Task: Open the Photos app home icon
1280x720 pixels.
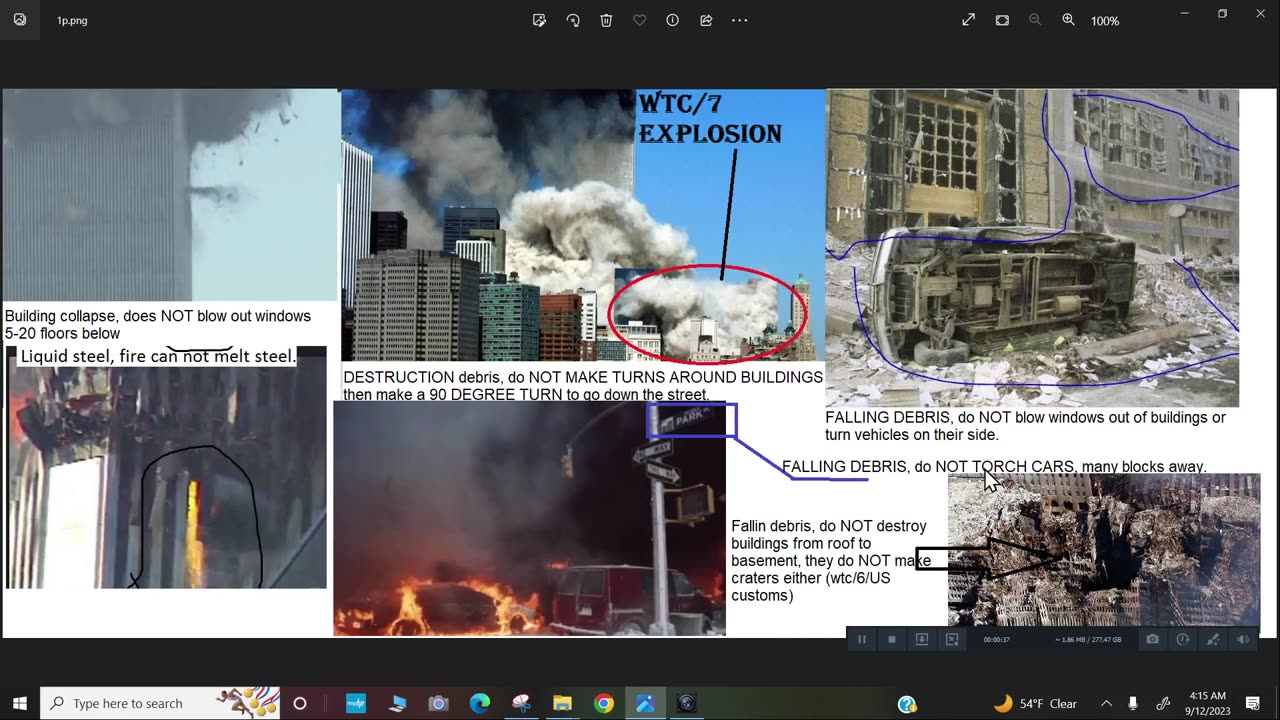Action: (20, 19)
